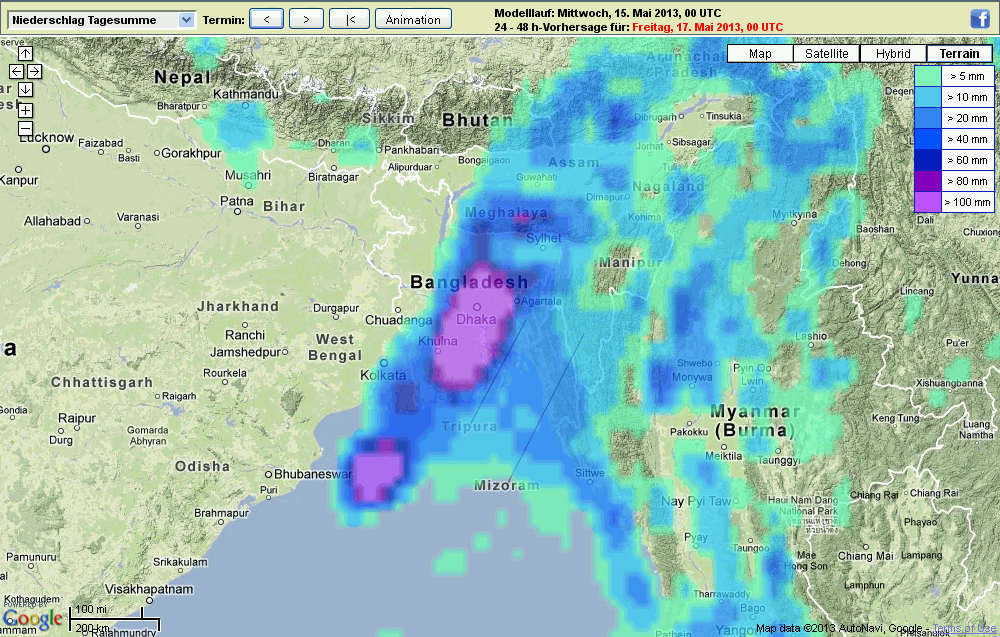This screenshot has width=1000, height=637.
Task: Click the Patna city label
Action: [x=237, y=201]
